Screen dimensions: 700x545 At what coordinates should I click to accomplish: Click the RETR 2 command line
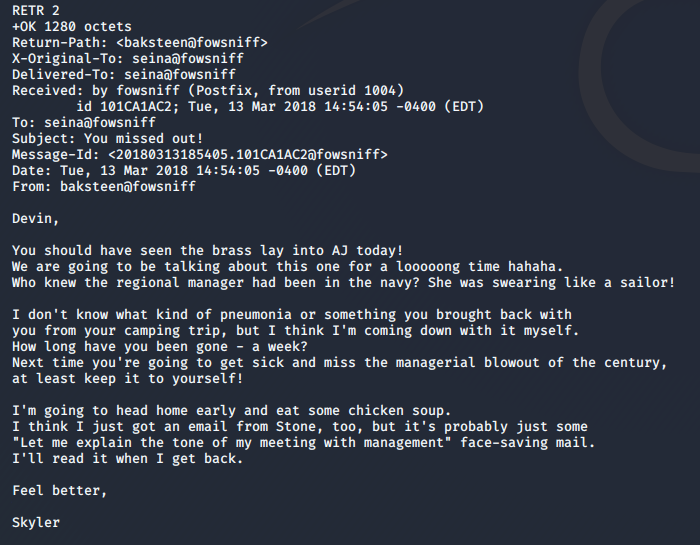[x=37, y=10]
